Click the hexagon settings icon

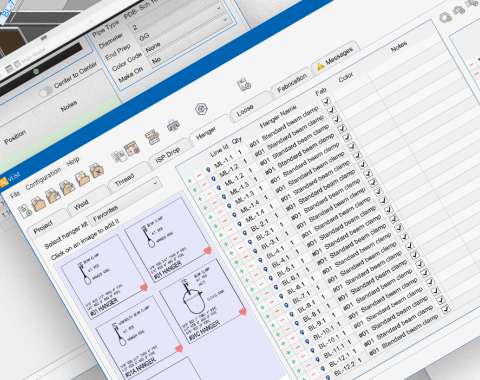[x=201, y=109]
